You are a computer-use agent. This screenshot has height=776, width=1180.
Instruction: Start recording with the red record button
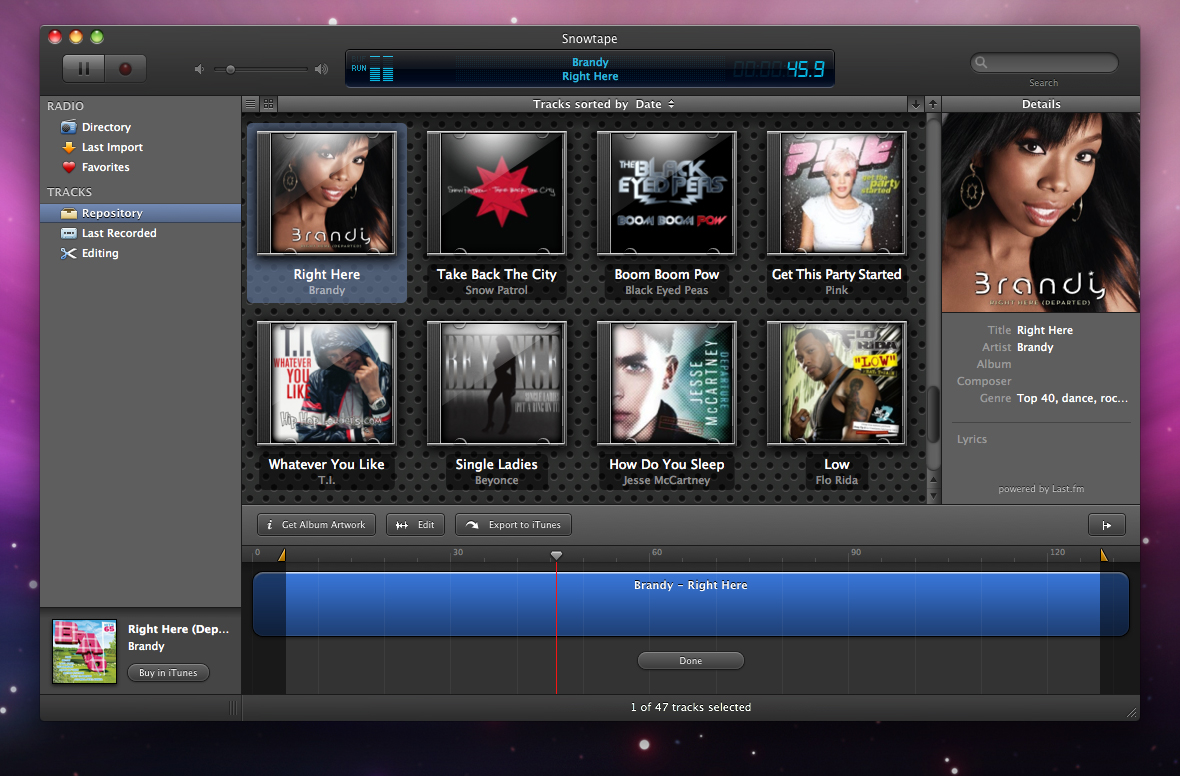pos(126,68)
